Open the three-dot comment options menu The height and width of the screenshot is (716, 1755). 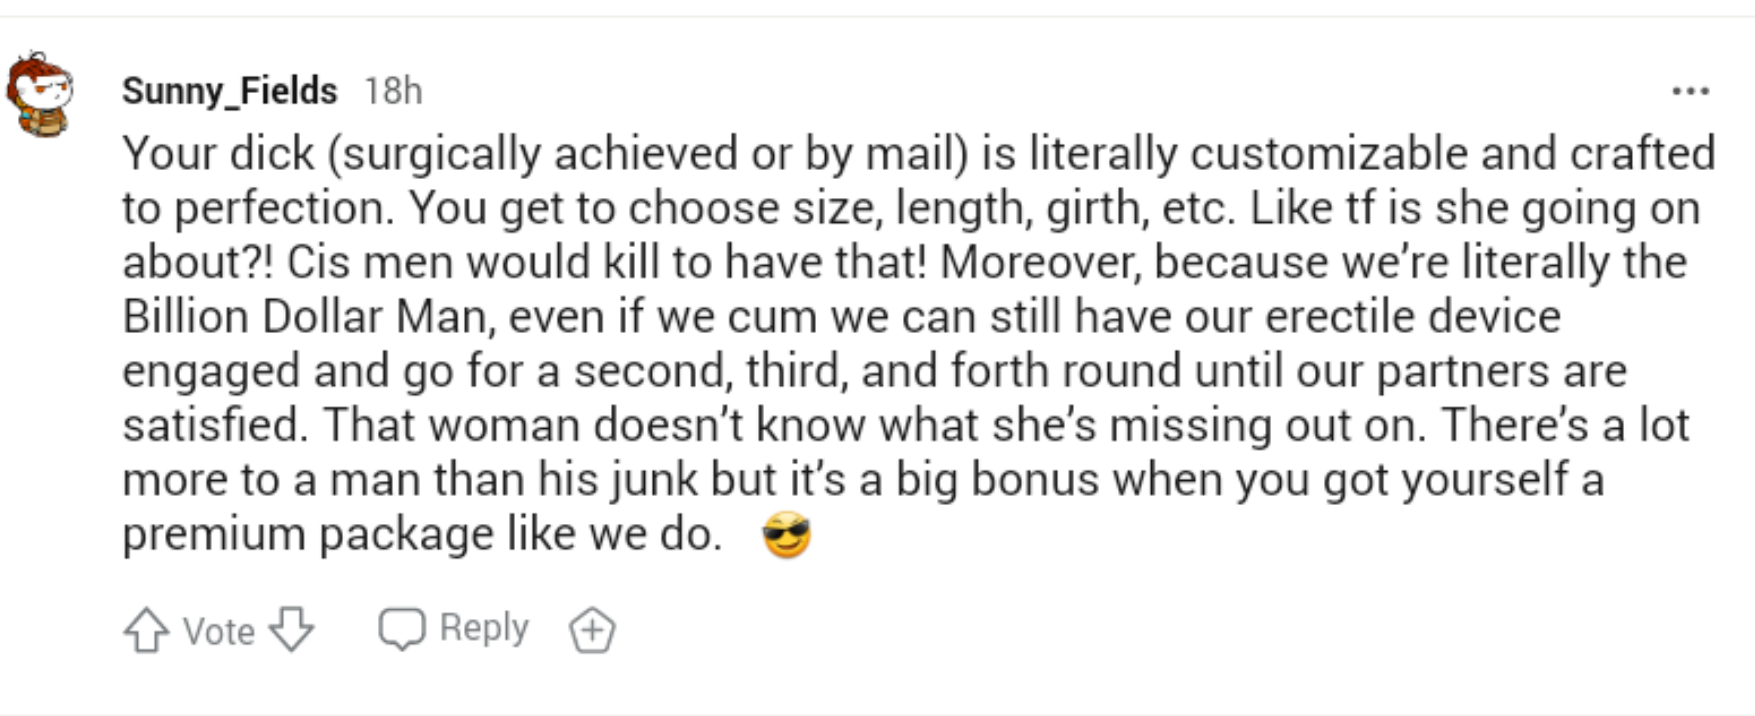tap(1690, 91)
